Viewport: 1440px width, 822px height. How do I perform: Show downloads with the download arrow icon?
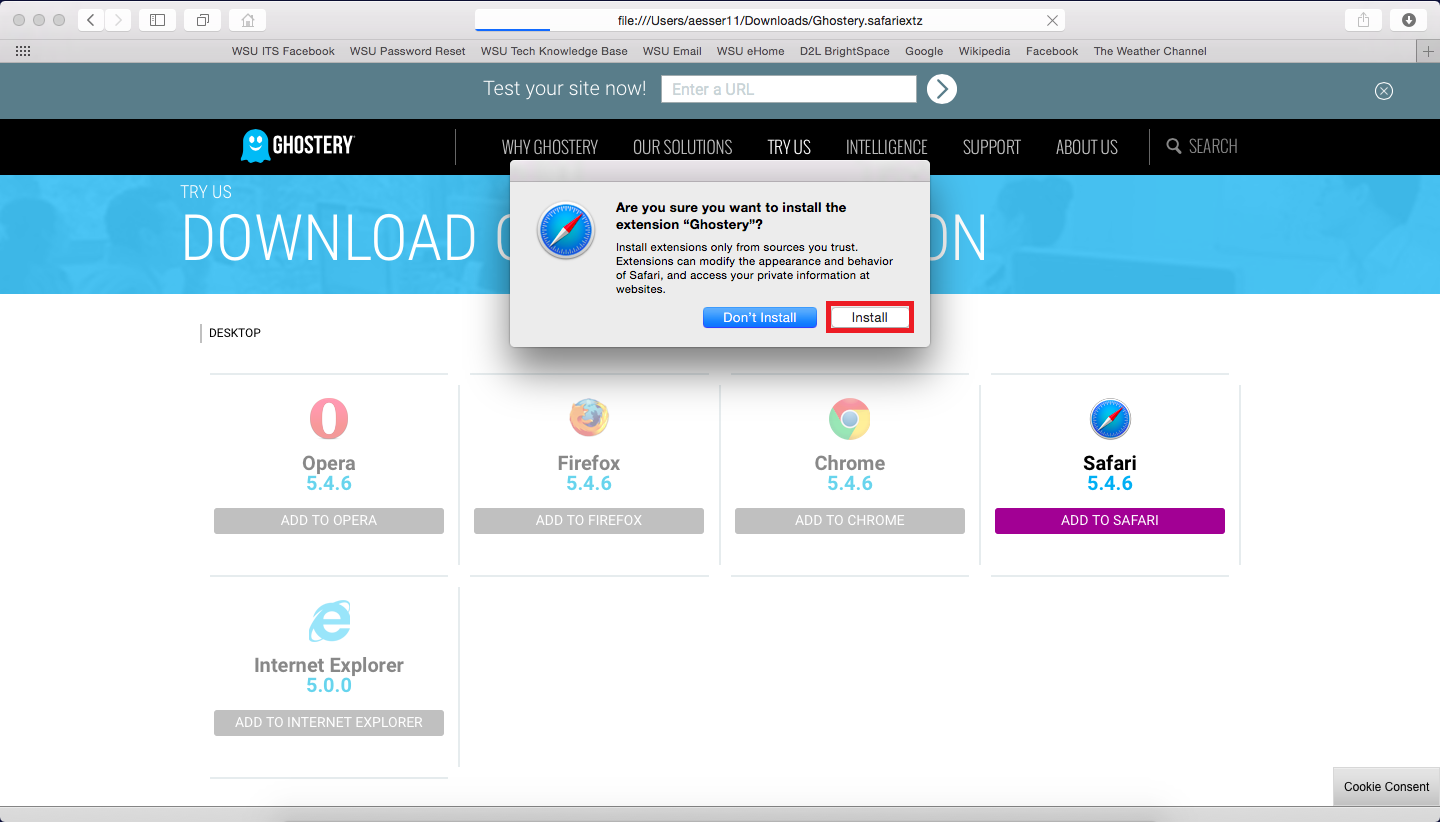(x=1408, y=20)
